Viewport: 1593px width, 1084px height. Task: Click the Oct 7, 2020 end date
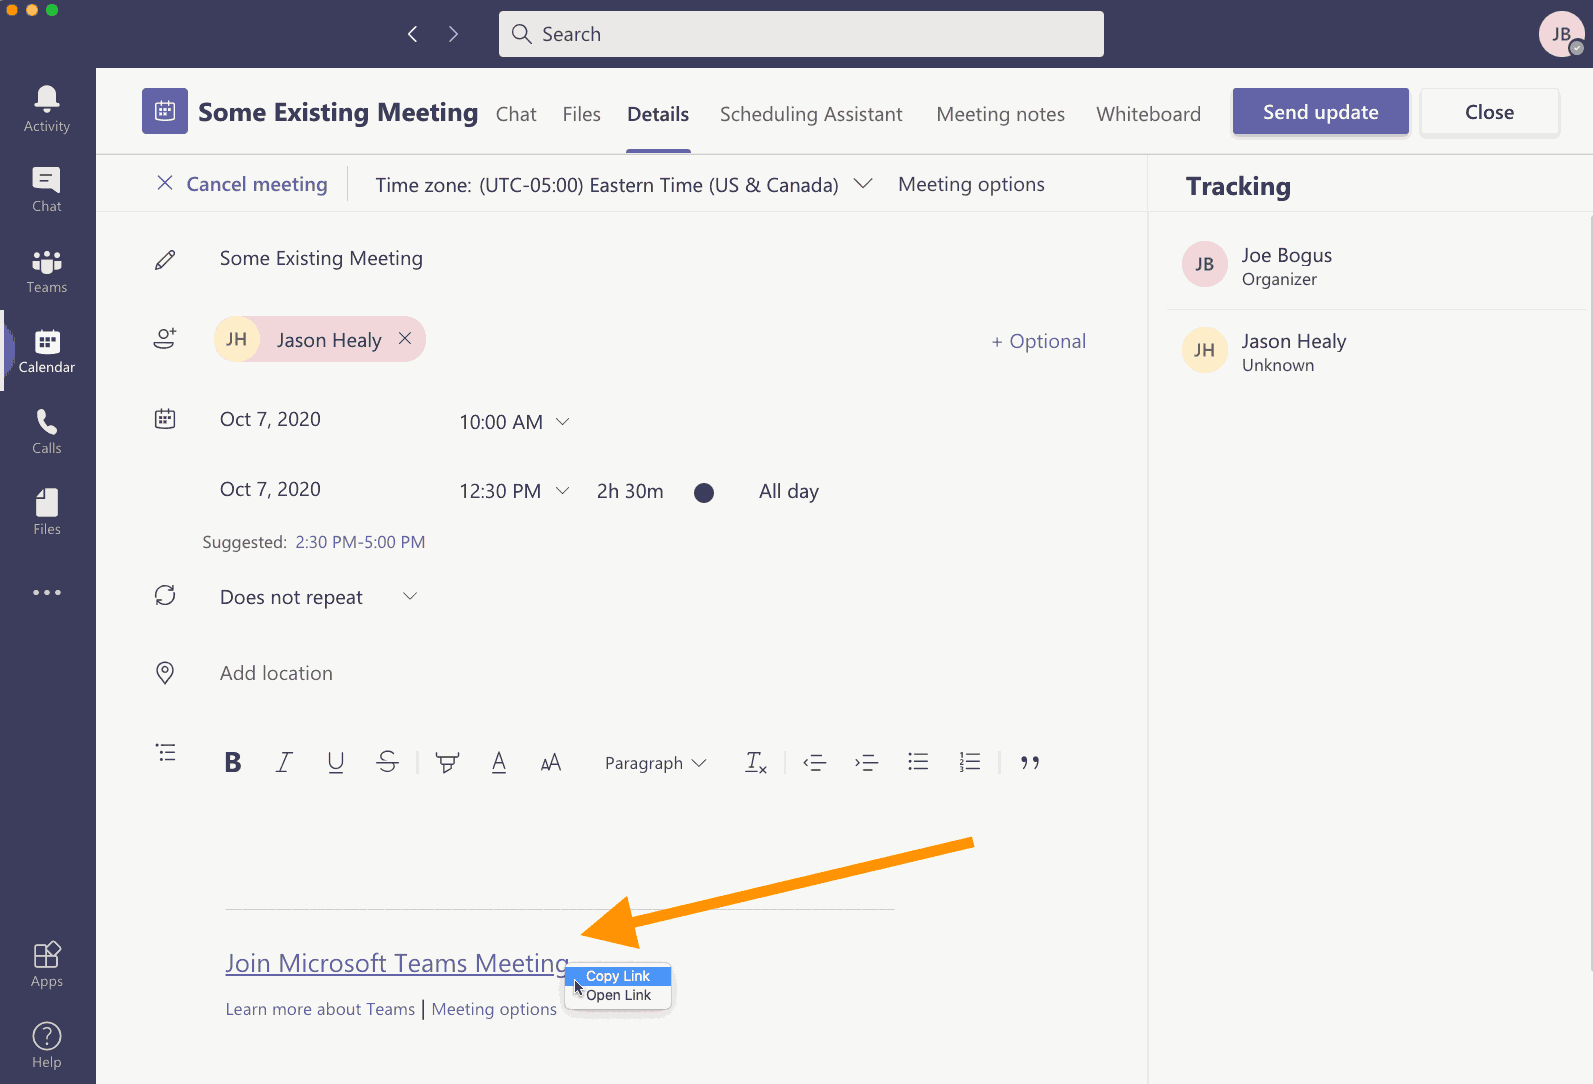coord(270,489)
